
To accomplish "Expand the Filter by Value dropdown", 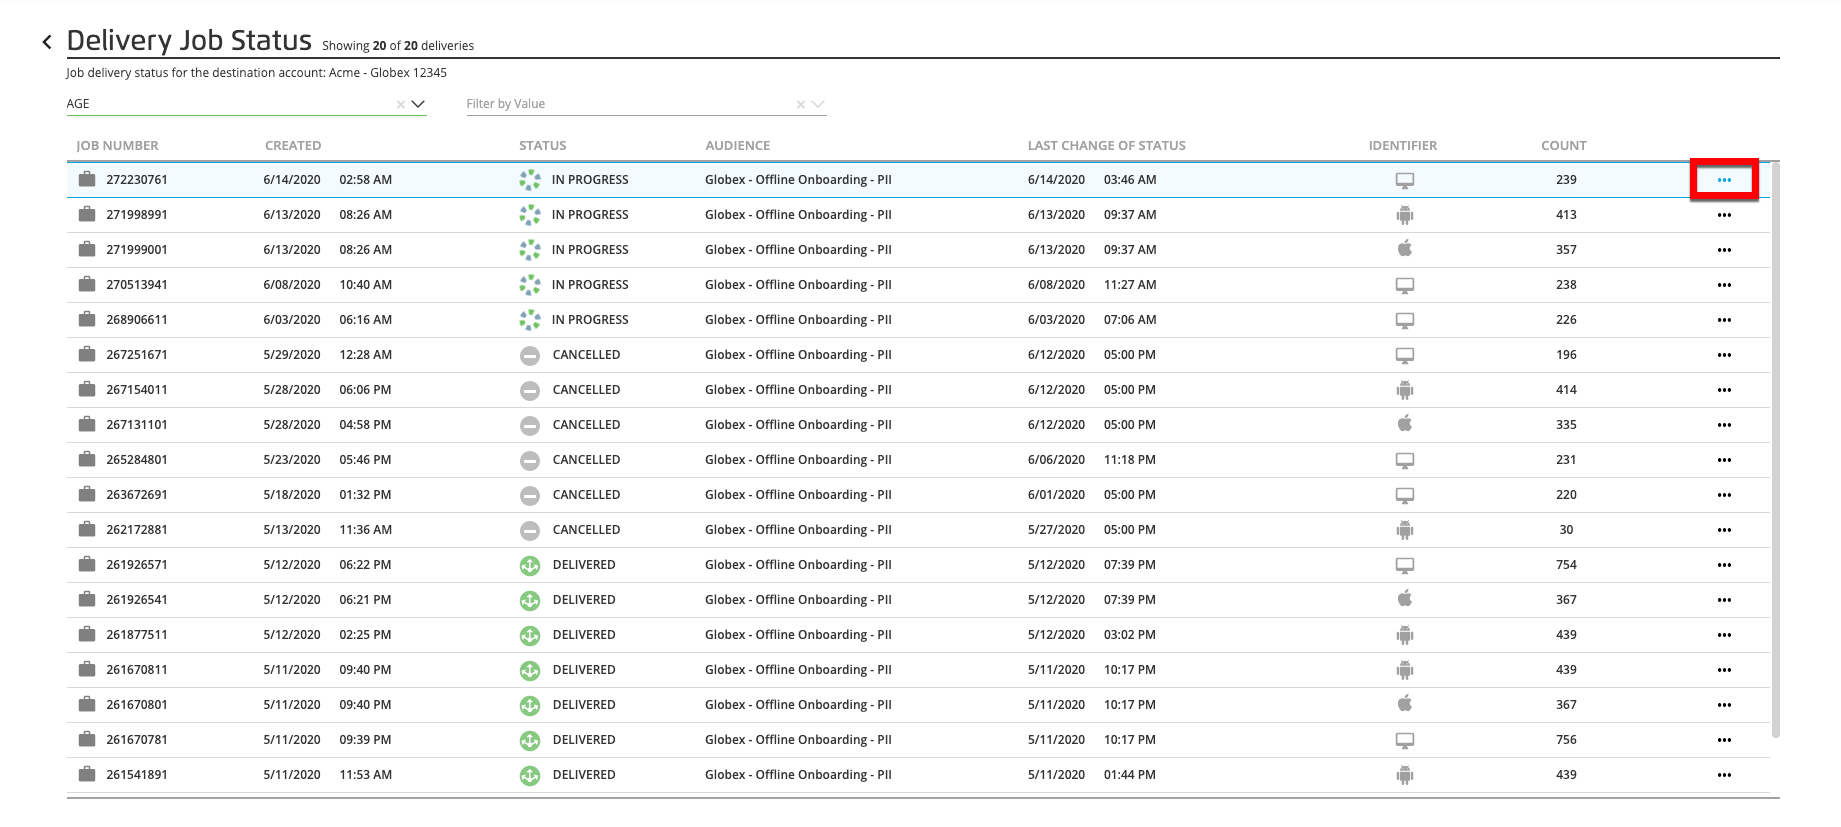I will click(818, 104).
